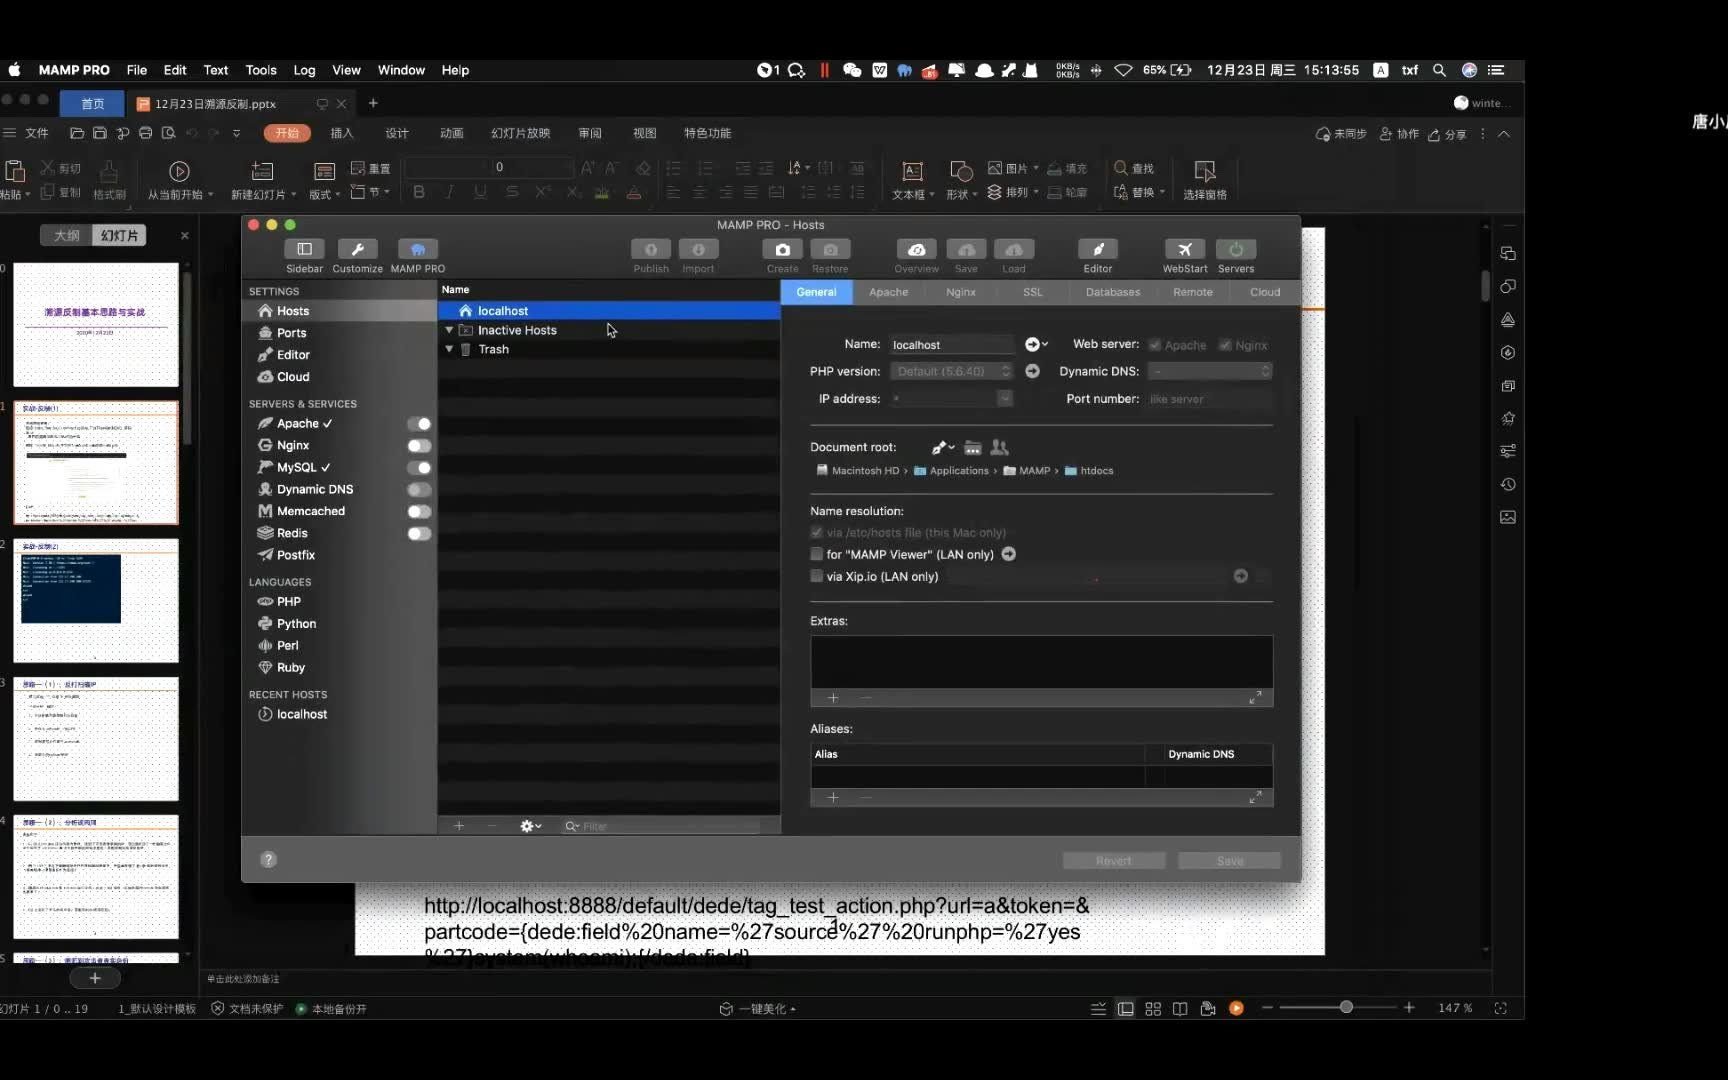1728x1080 pixels.
Task: Click the WeChat menu bar icon
Action: point(852,70)
